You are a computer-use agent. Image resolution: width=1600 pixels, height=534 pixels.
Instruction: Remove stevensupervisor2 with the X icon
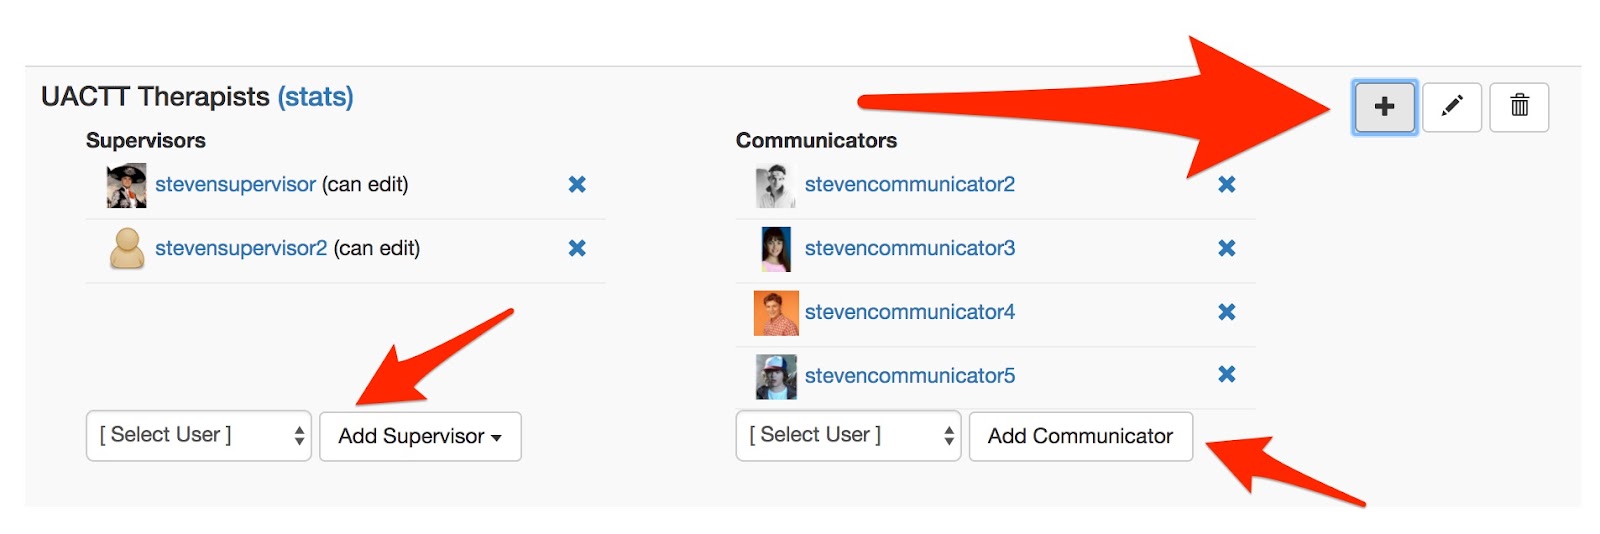pyautogui.click(x=577, y=248)
